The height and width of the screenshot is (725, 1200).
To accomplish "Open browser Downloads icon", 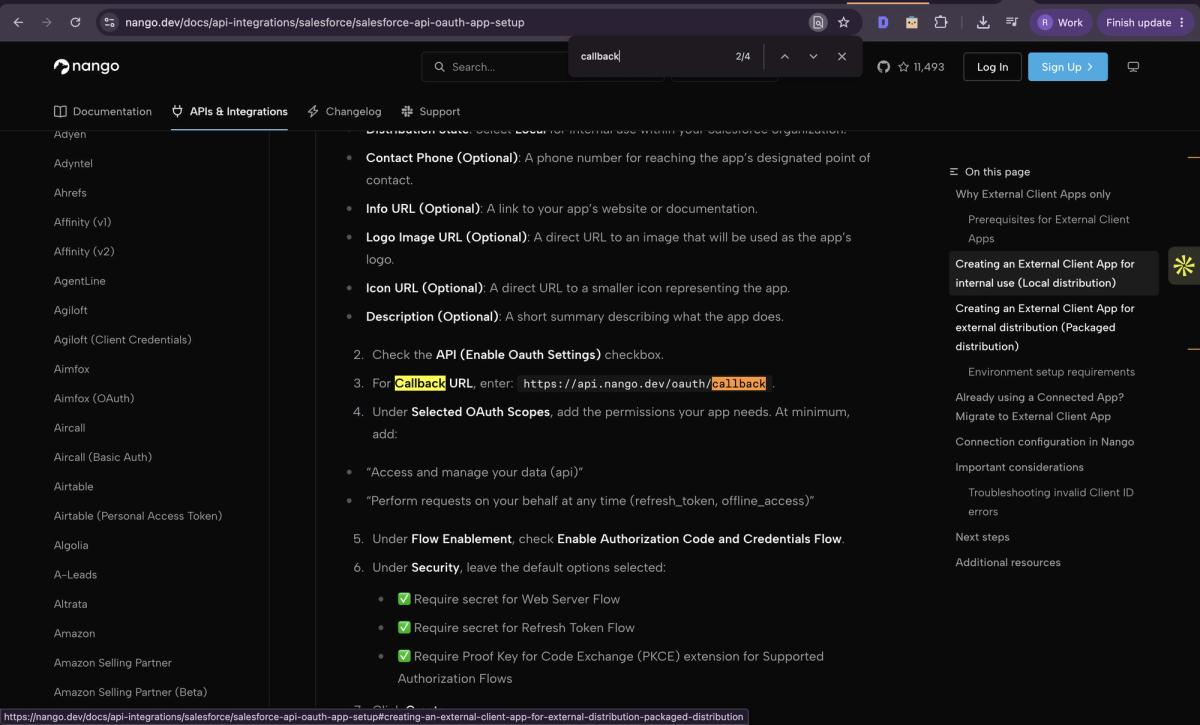I will [x=983, y=22].
